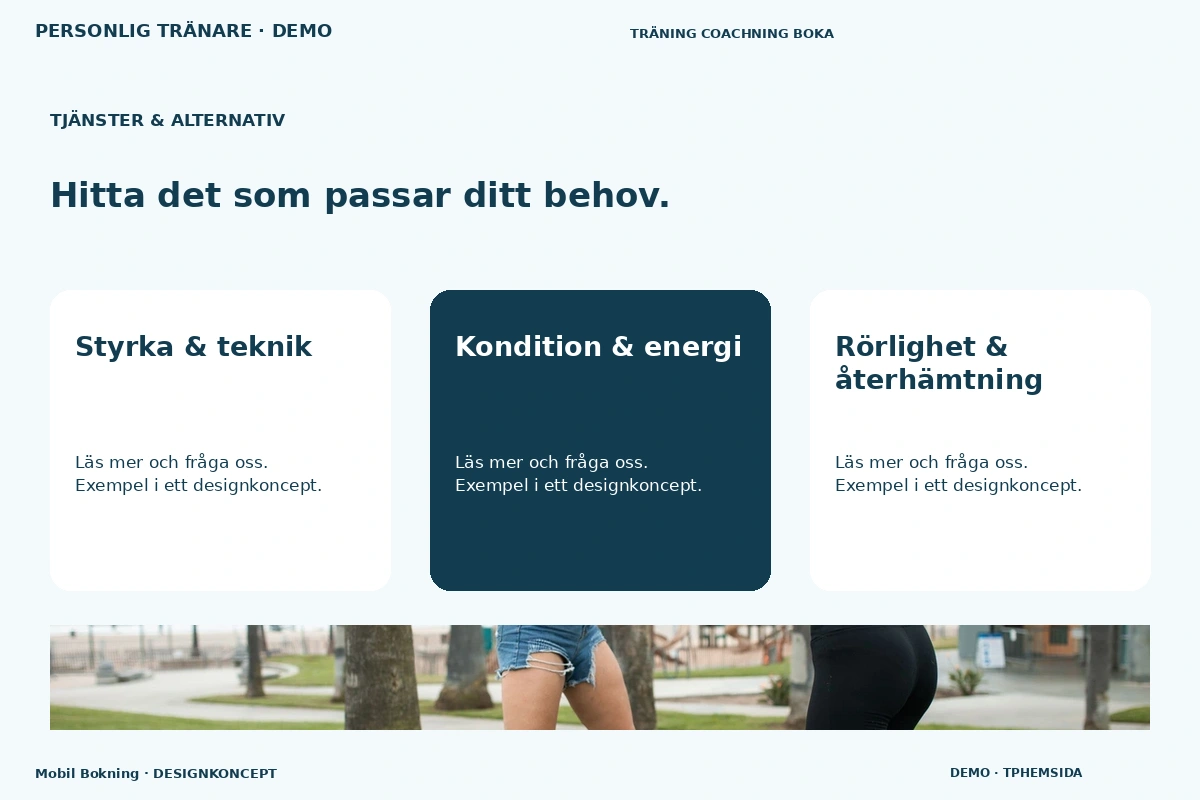This screenshot has width=1200, height=800.
Task: Click the heading Hitta det som passar ditt behov.
Action: tap(360, 195)
